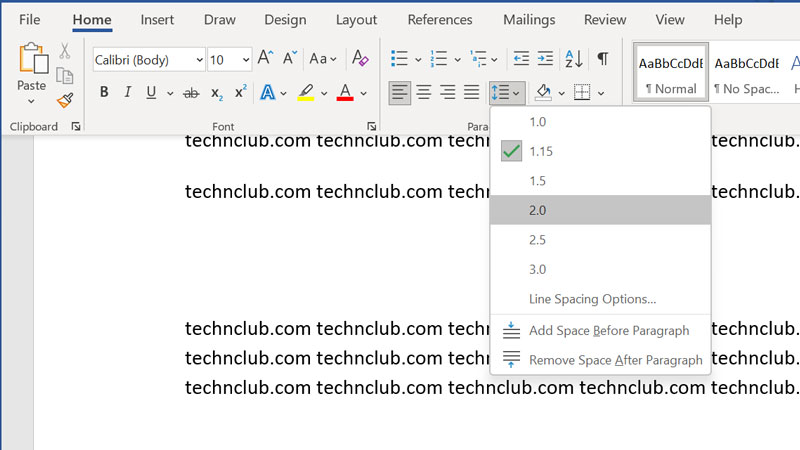Screen dimensions: 800x450
Task: Toggle bold formatting
Action: [x=104, y=92]
